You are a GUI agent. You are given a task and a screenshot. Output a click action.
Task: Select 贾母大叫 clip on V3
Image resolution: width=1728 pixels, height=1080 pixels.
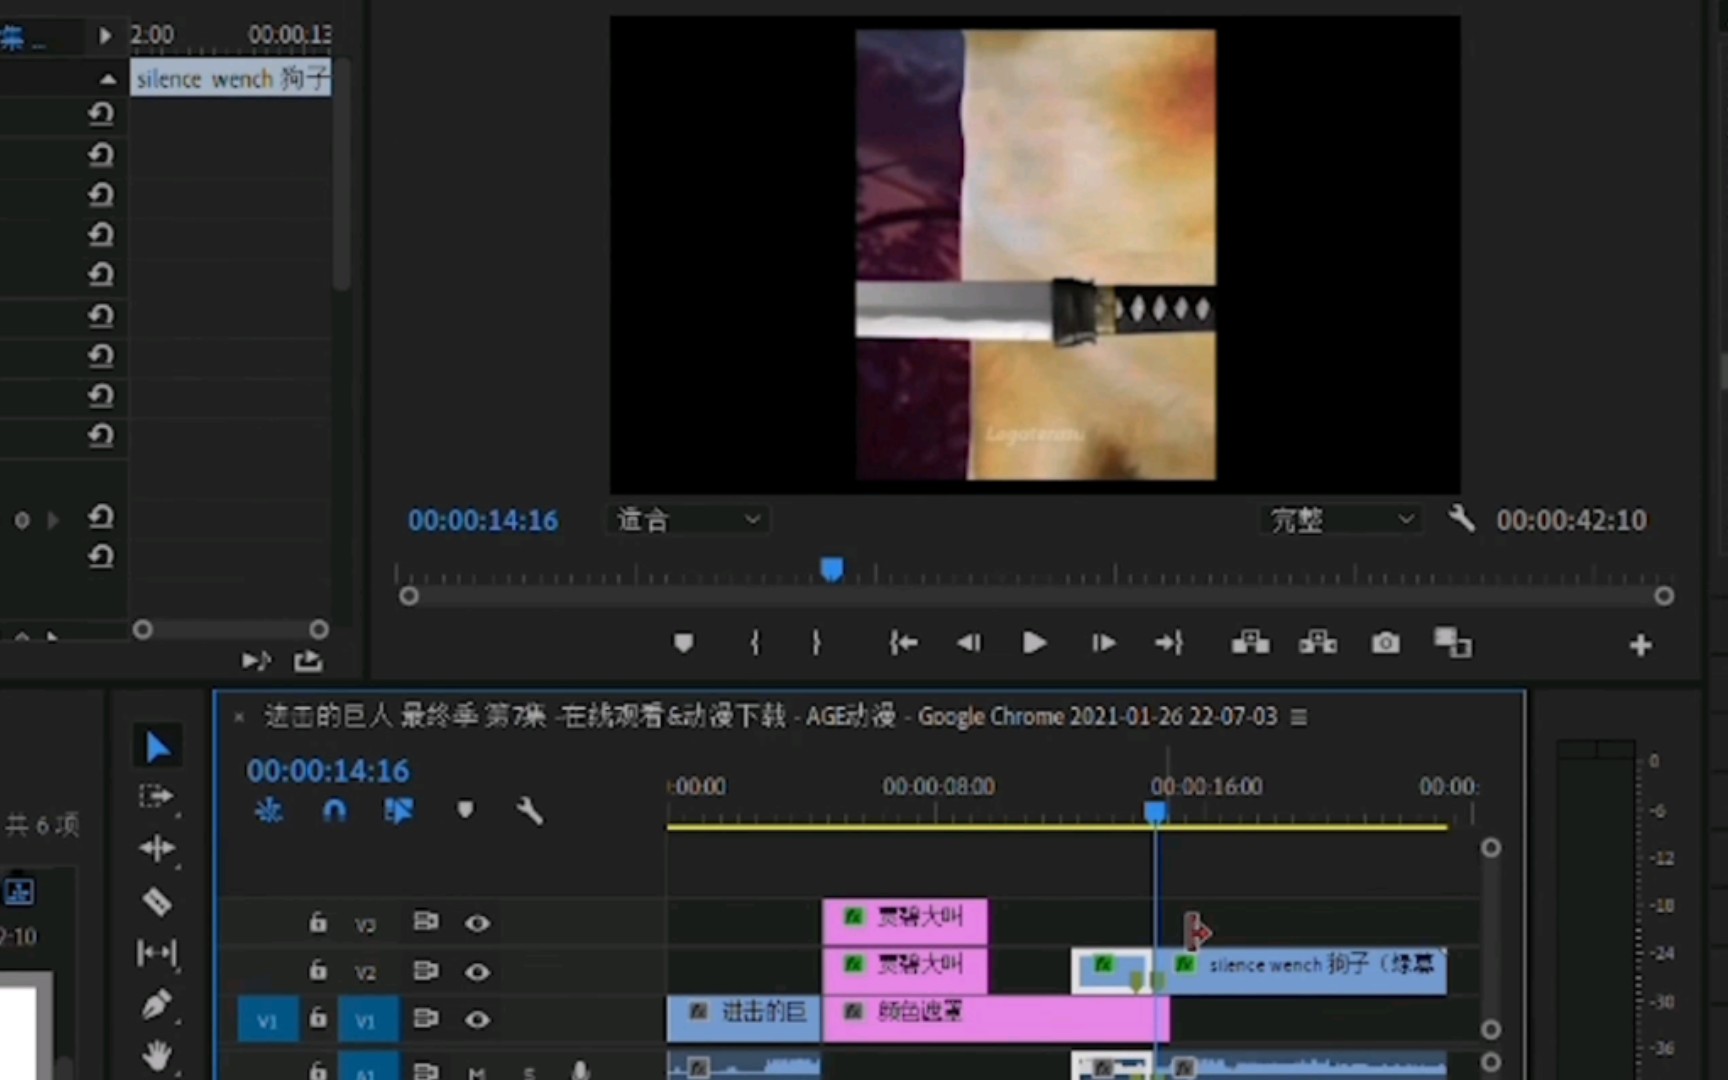coord(905,921)
